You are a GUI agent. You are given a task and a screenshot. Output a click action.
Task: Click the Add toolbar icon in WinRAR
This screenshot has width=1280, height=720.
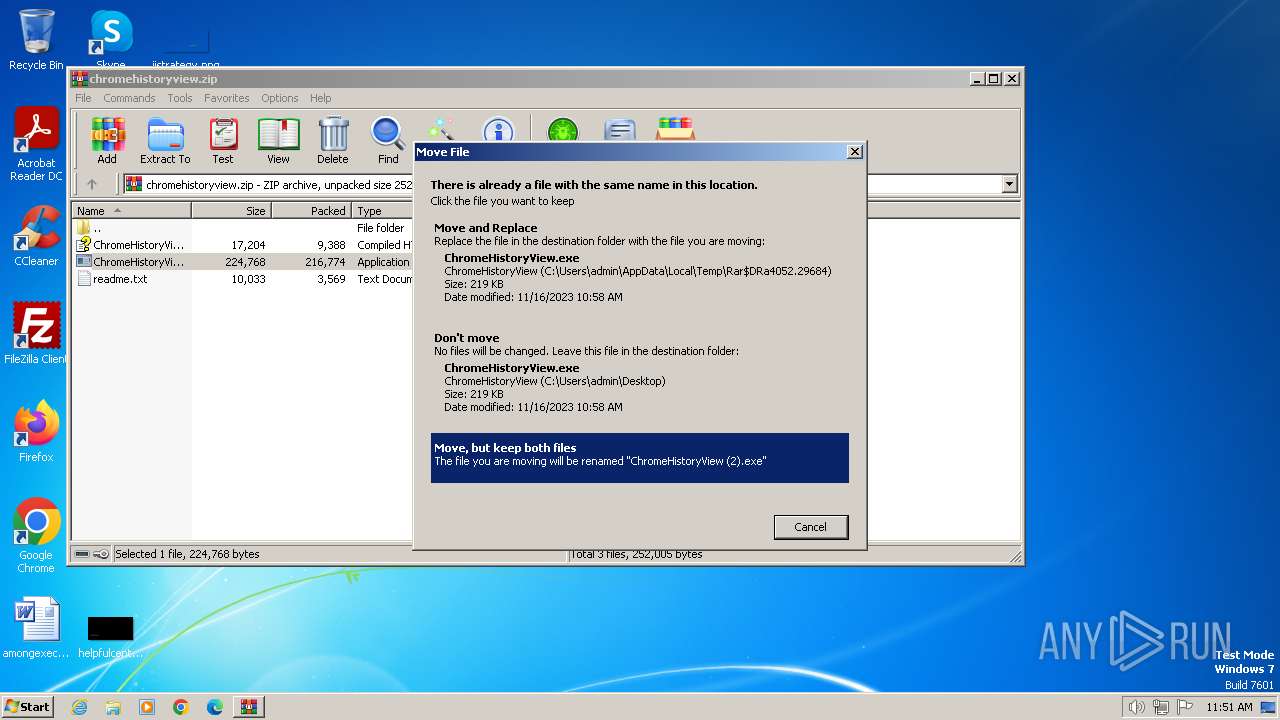click(x=107, y=140)
